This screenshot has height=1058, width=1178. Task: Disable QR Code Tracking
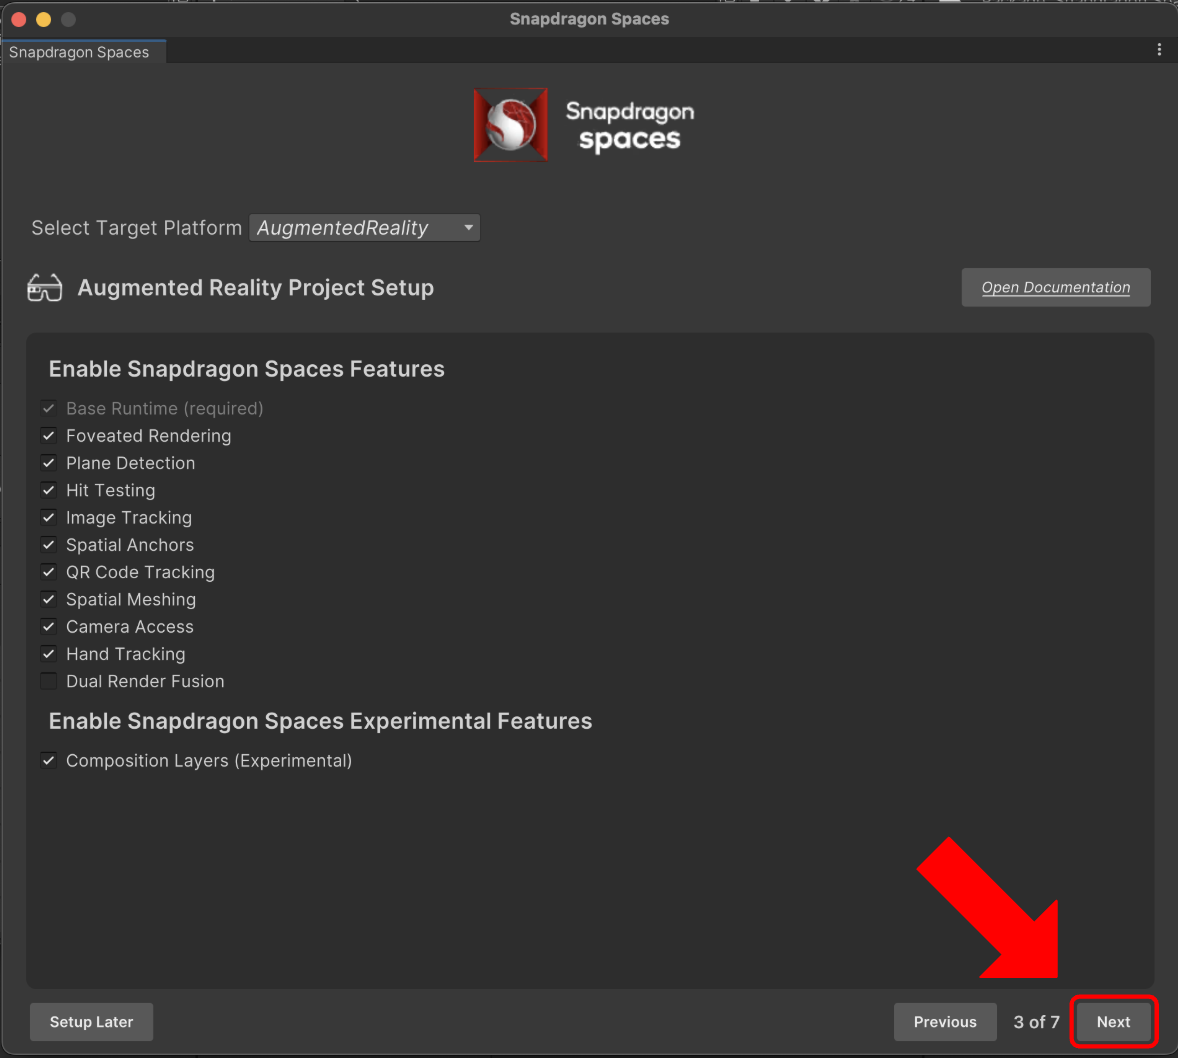pyautogui.click(x=49, y=572)
